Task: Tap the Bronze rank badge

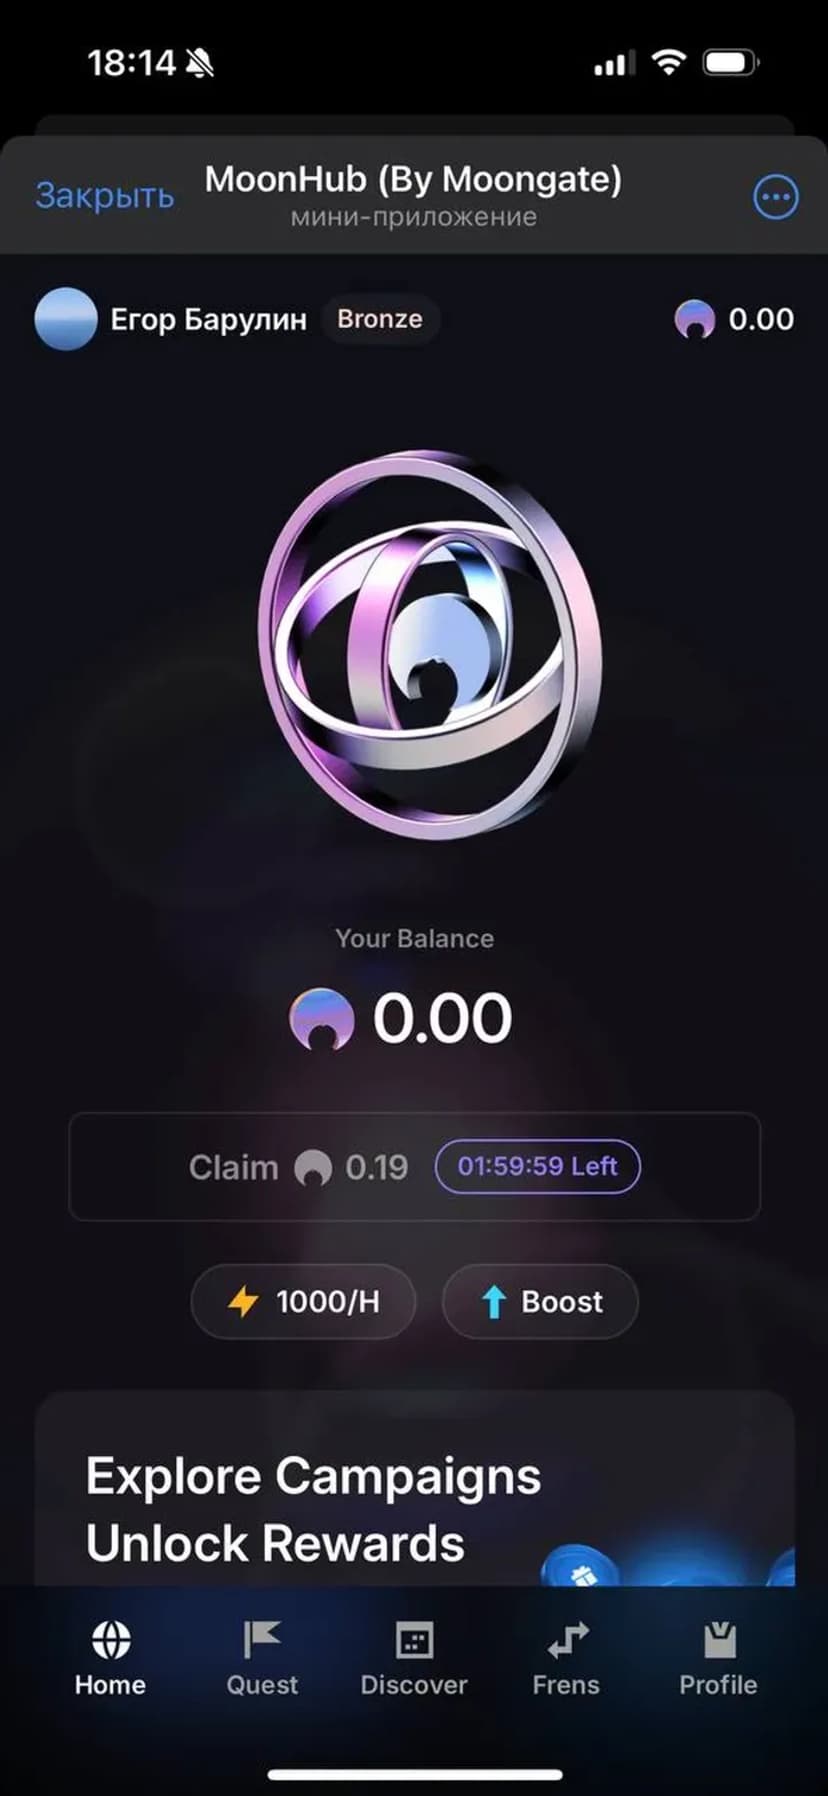Action: click(x=380, y=319)
